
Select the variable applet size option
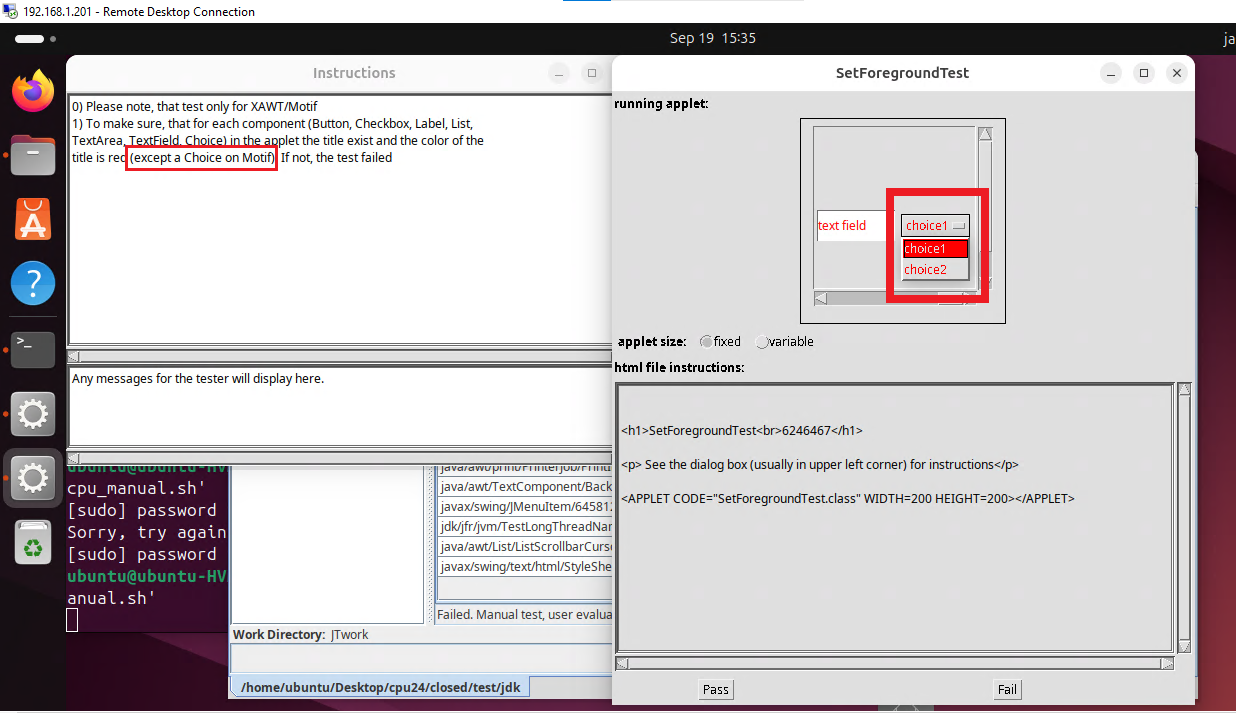tap(762, 342)
